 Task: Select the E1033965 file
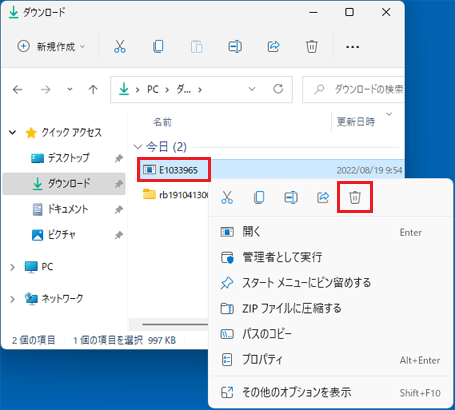(x=174, y=170)
